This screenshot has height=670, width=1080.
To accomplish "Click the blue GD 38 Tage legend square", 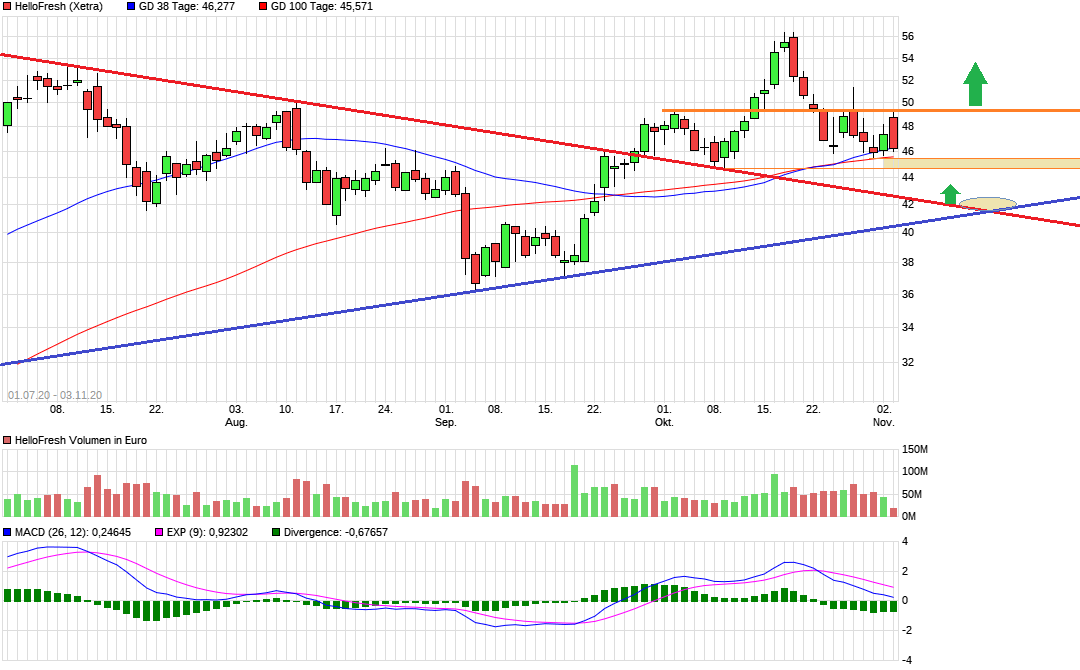I will (132, 6).
